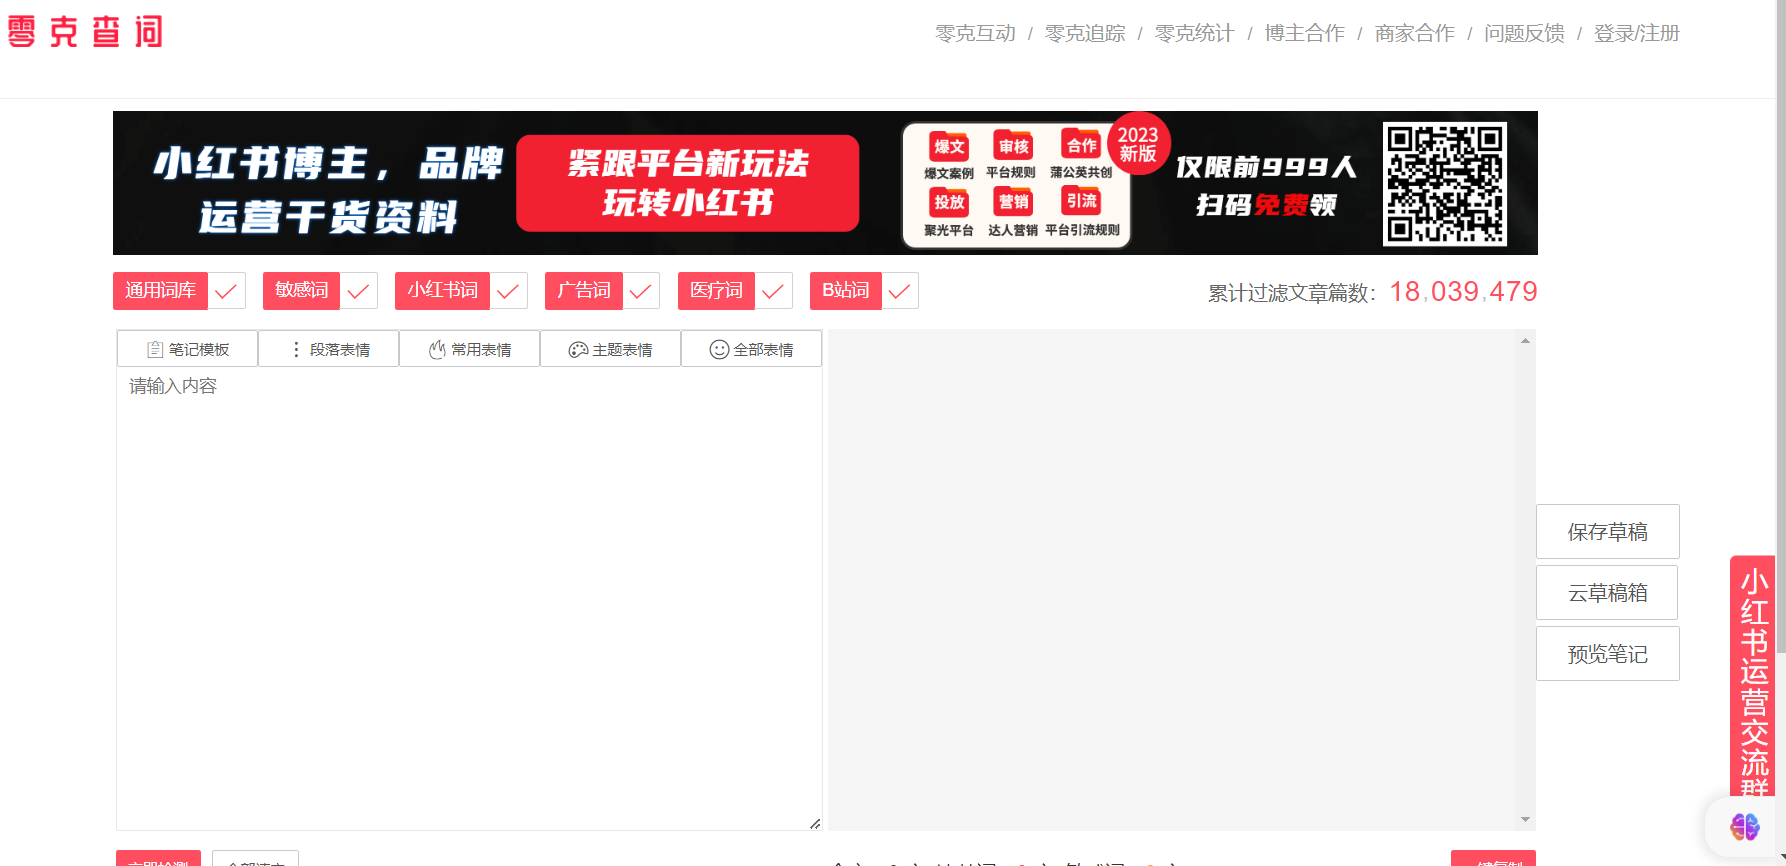Image resolution: width=1786 pixels, height=866 pixels.
Task: Toggle the B站词 checkbox
Action: pyautogui.click(x=899, y=291)
